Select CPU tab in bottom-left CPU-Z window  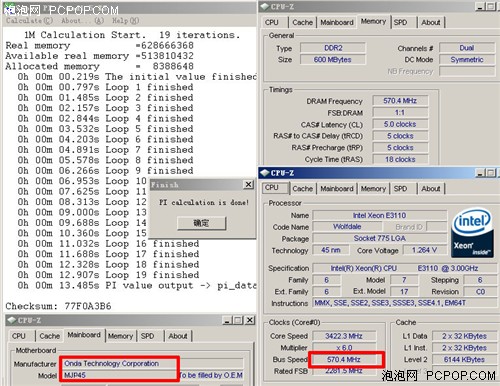click(x=19, y=336)
